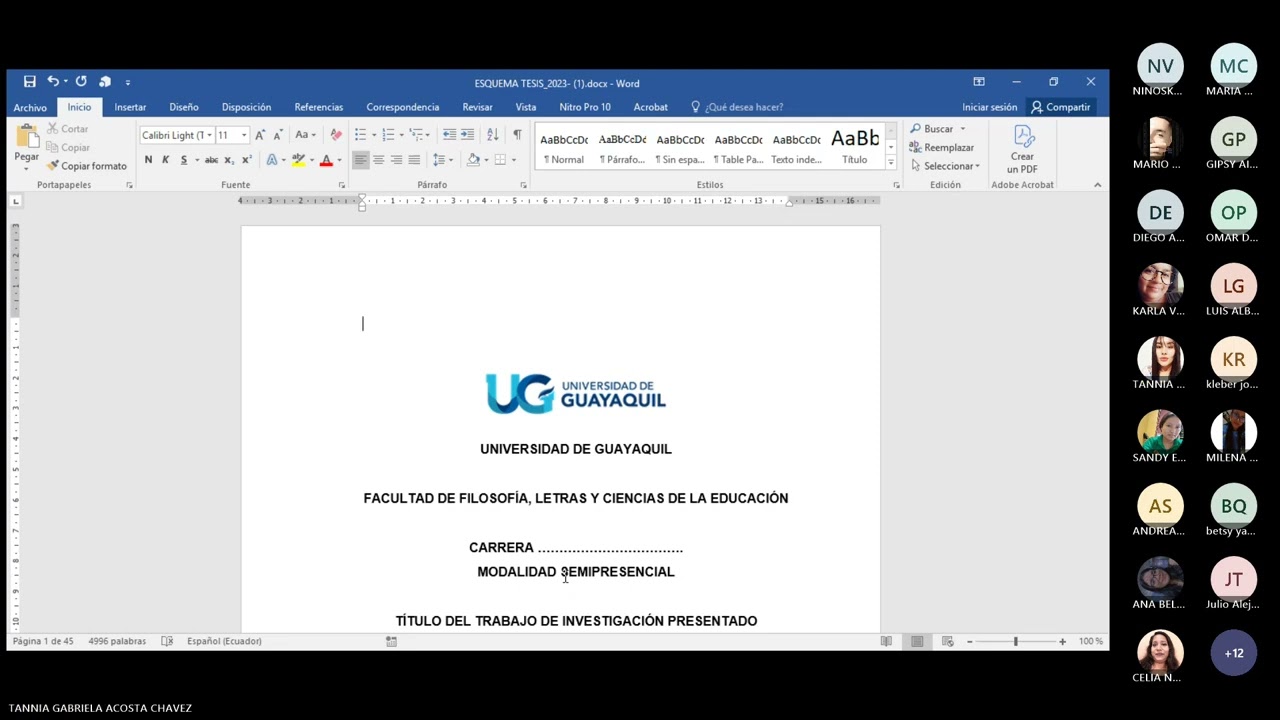Apply the Título style
This screenshot has height=720, width=1280.
tap(855, 145)
